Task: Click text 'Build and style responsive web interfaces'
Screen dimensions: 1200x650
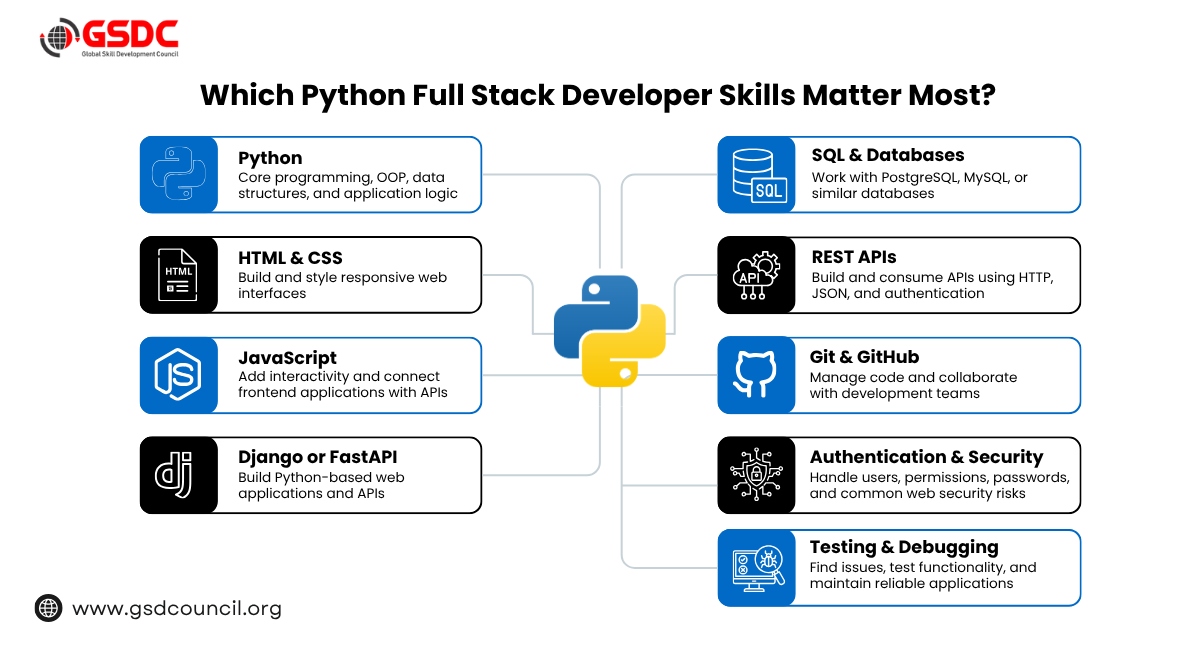Action: coord(343,285)
